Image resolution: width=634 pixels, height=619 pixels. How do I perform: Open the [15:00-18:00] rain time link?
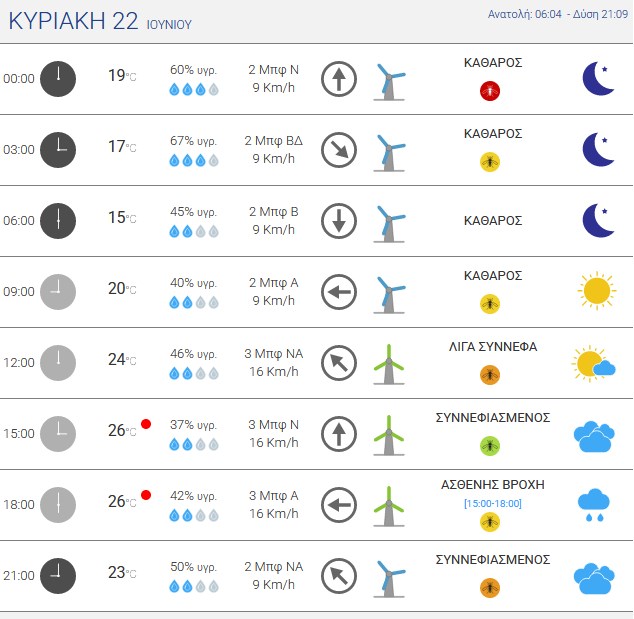click(x=492, y=503)
